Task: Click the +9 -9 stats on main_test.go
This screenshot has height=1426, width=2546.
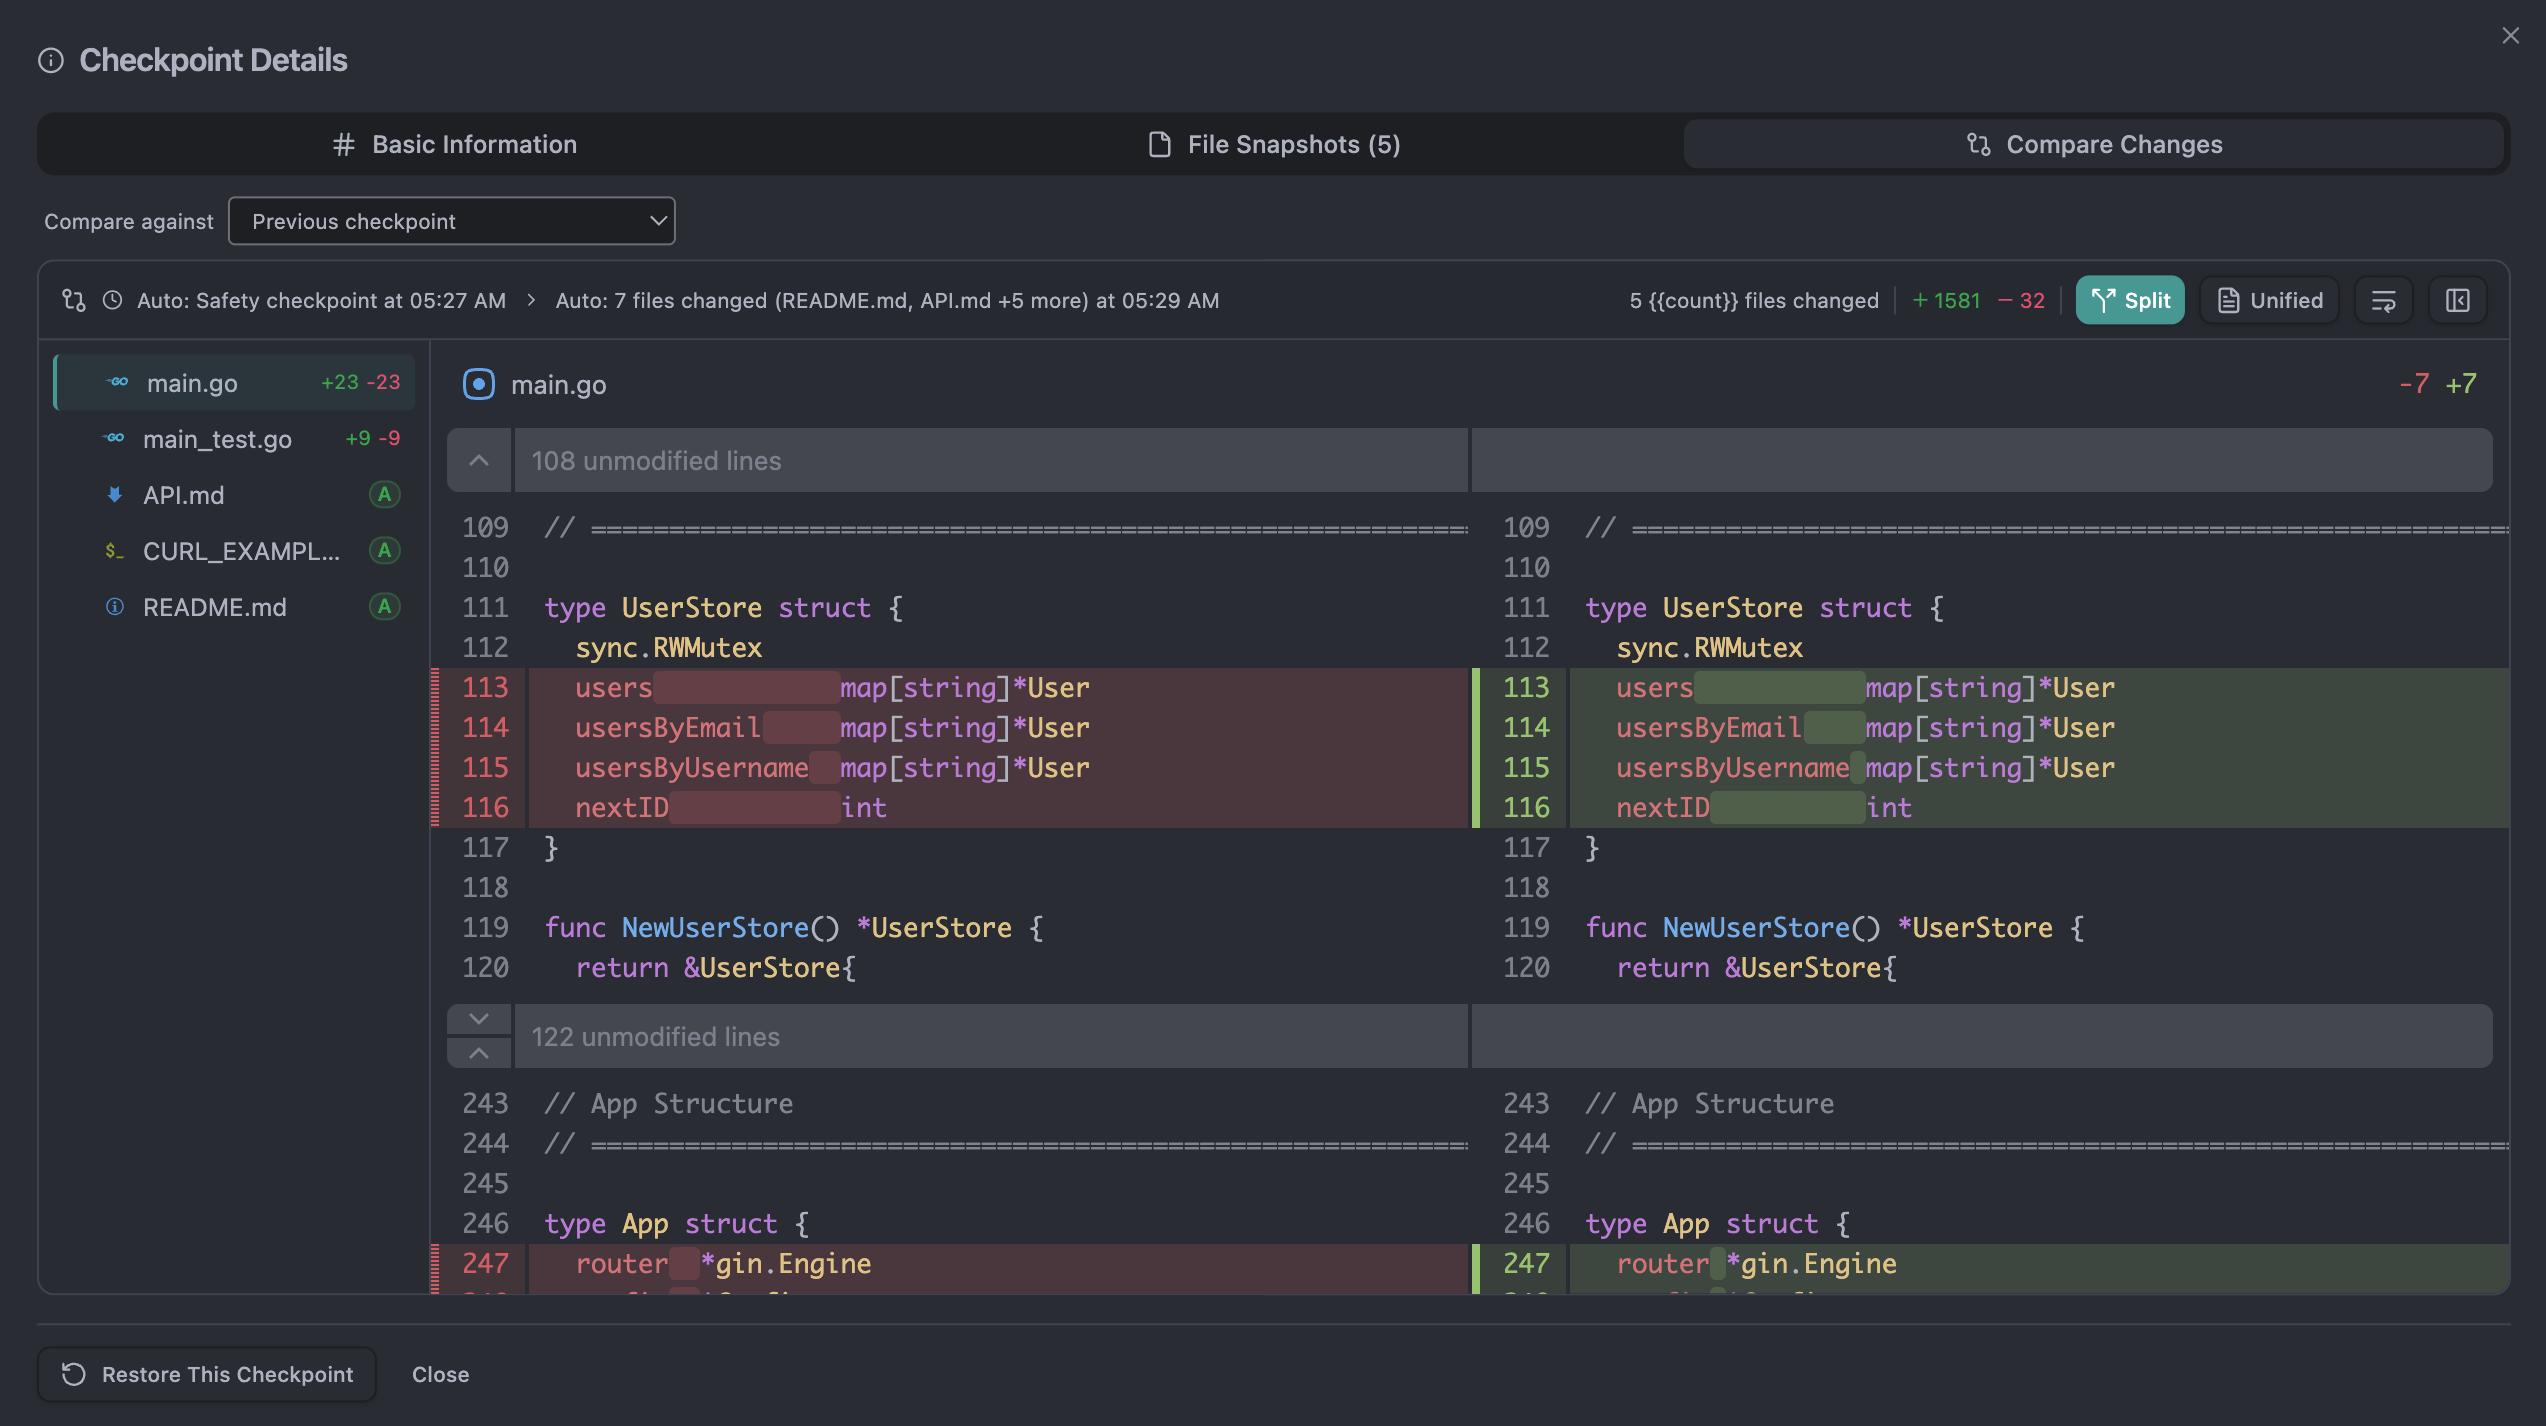Action: (372, 438)
